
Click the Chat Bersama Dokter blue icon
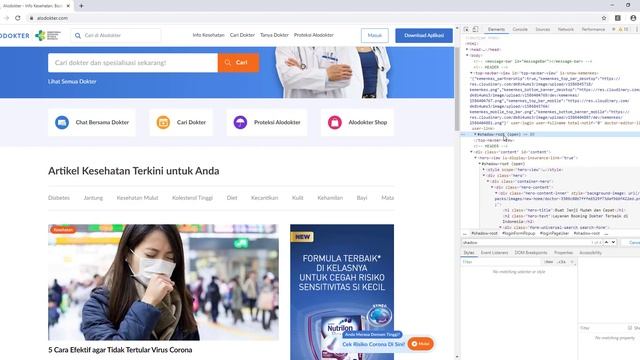[x=62, y=122]
